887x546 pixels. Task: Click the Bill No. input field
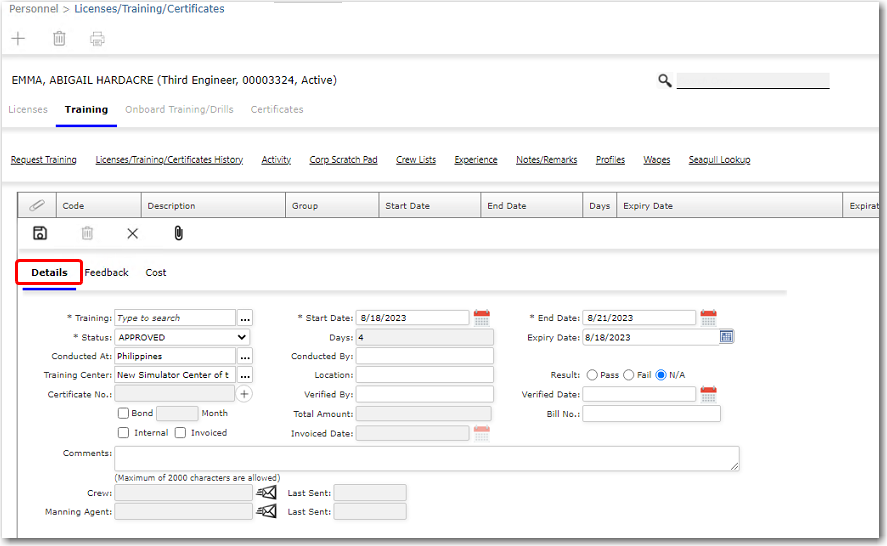[652, 414]
